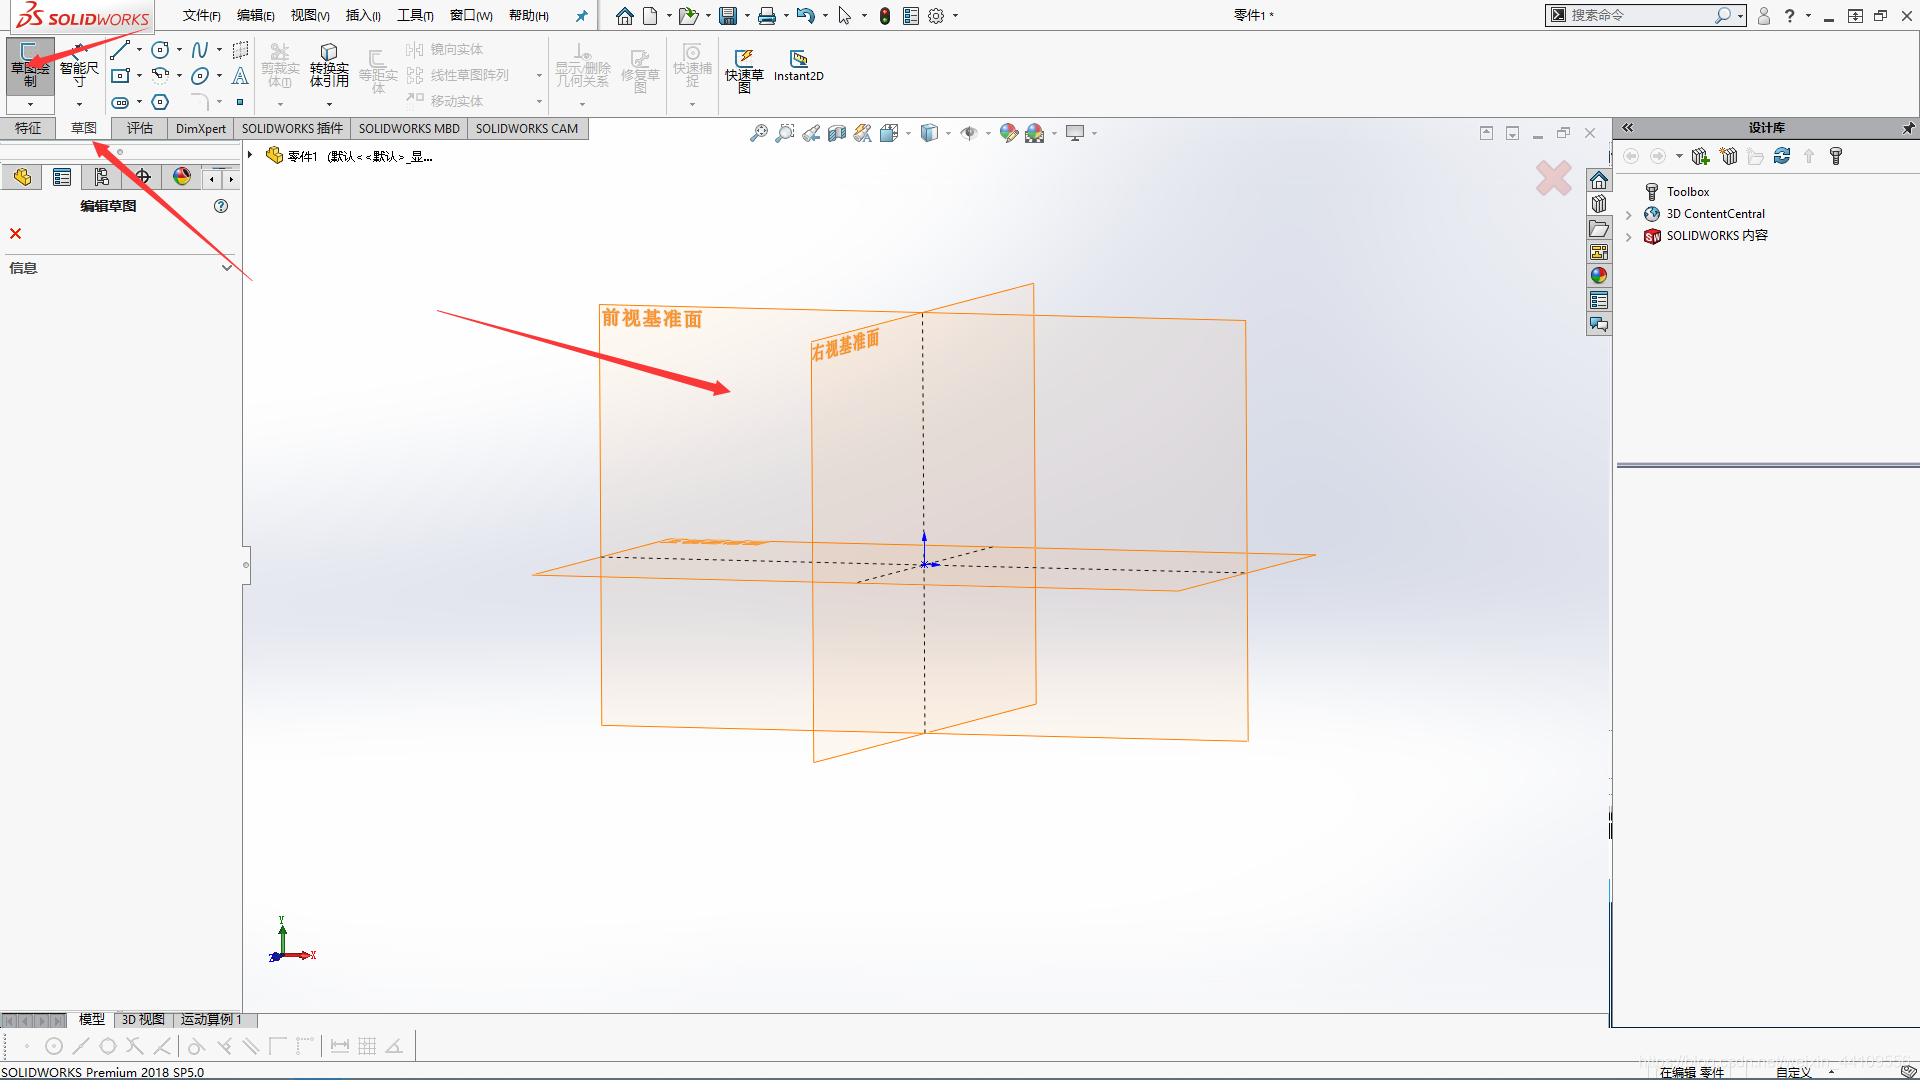Open the 工具(T) menu
1920x1080 pixels.
pyautogui.click(x=415, y=15)
